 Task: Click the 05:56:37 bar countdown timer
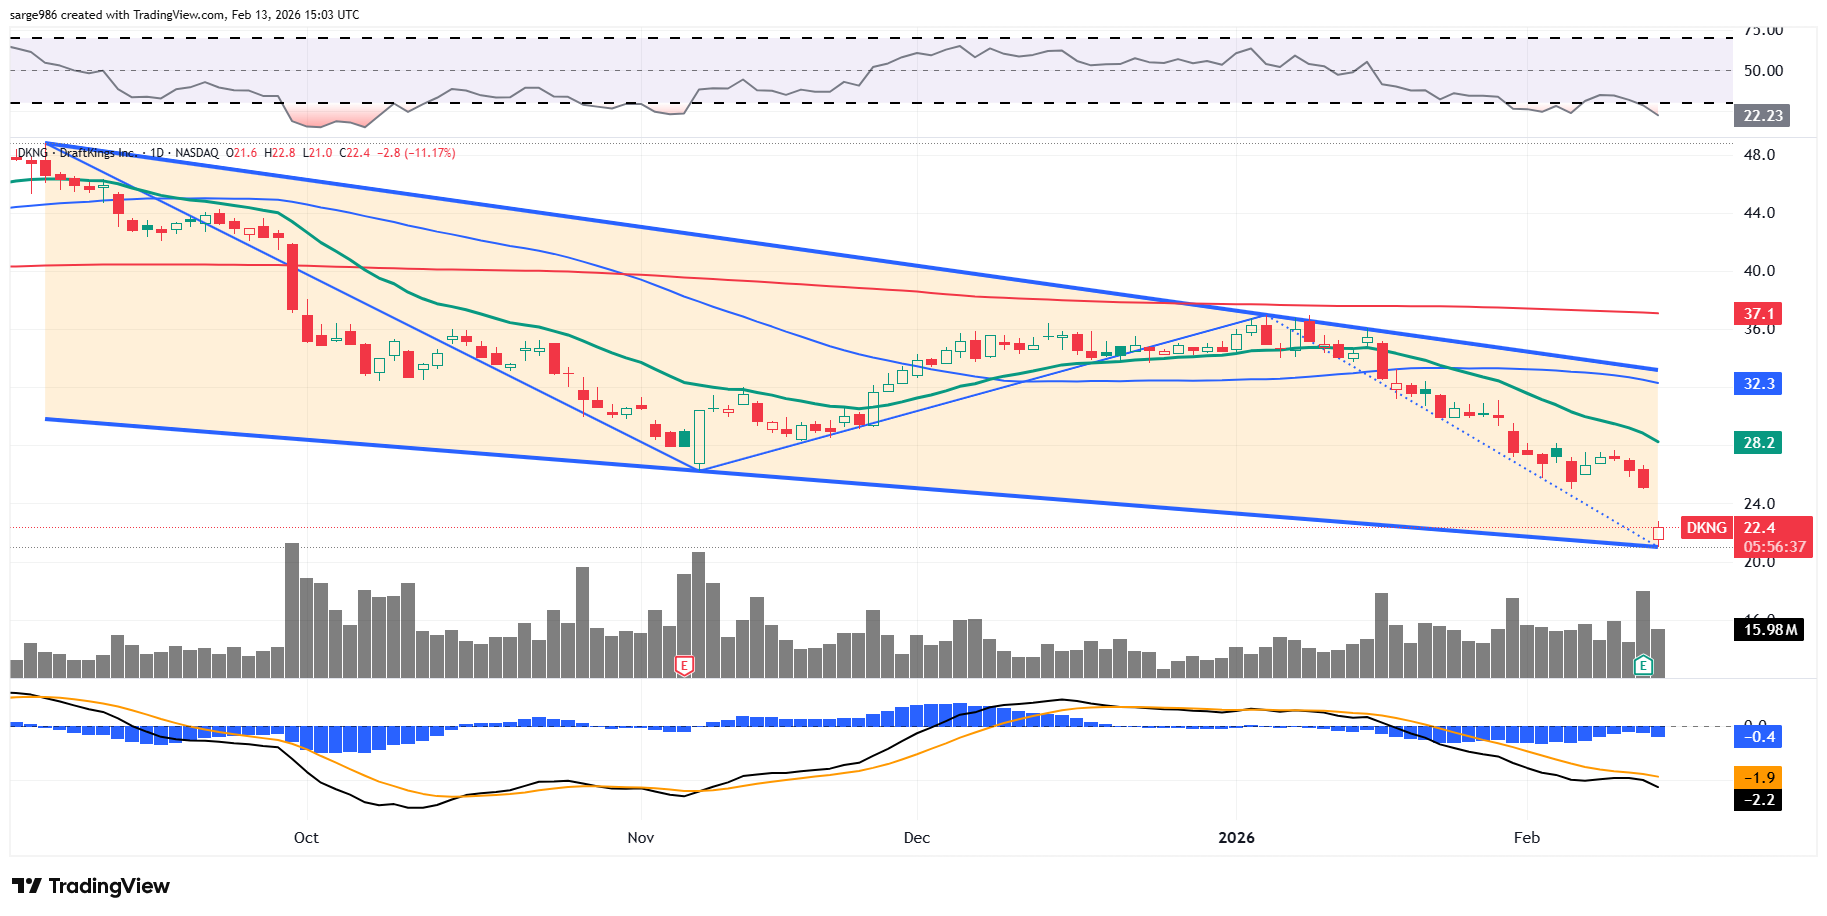pos(1774,547)
